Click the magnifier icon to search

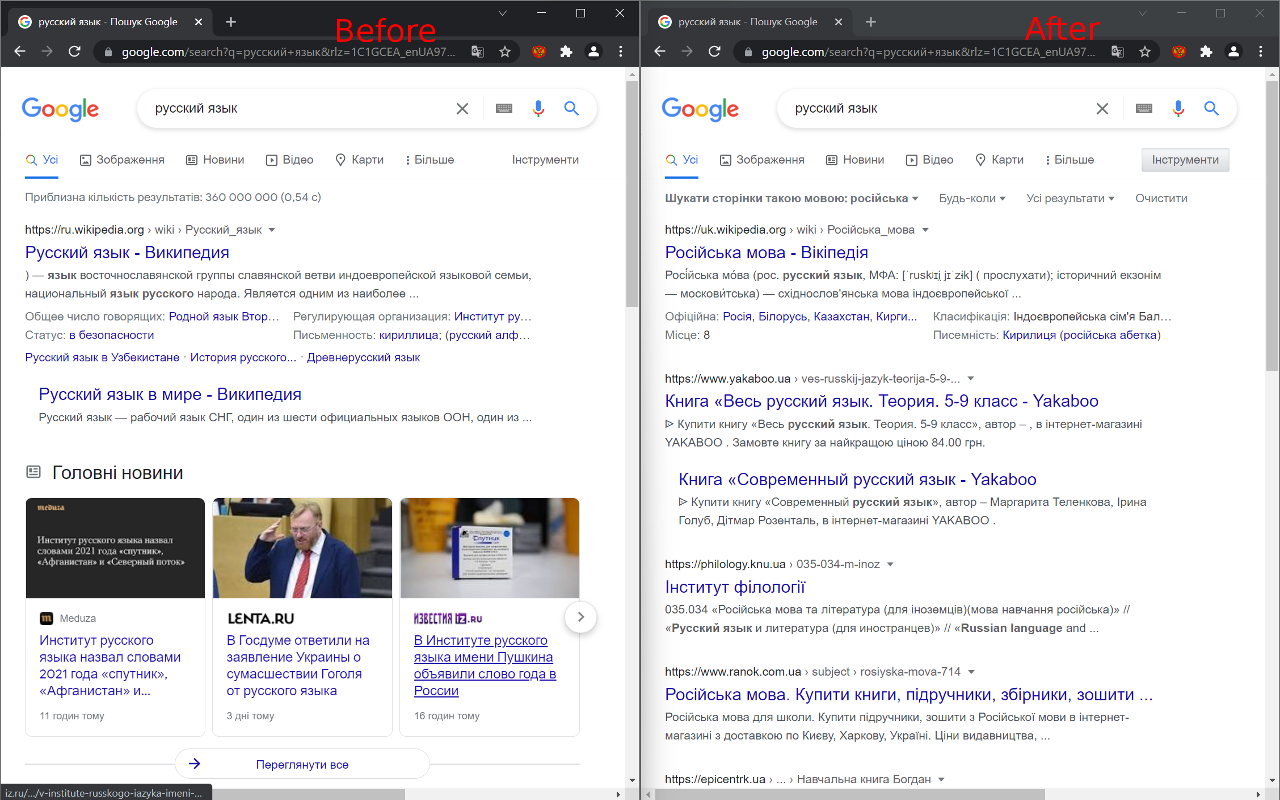point(572,108)
